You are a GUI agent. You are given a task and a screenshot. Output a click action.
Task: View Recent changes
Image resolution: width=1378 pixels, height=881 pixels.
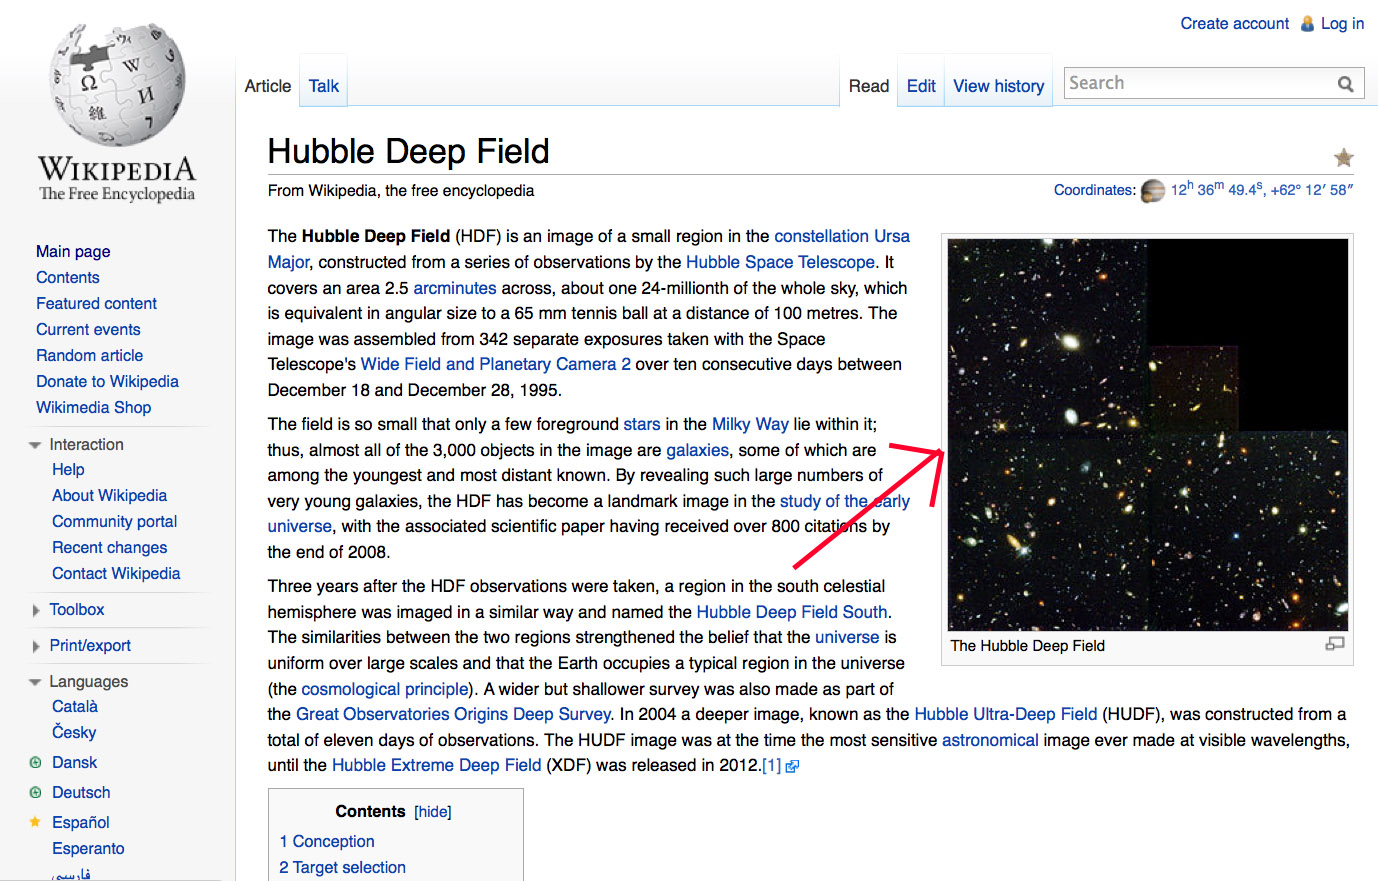coord(109,547)
